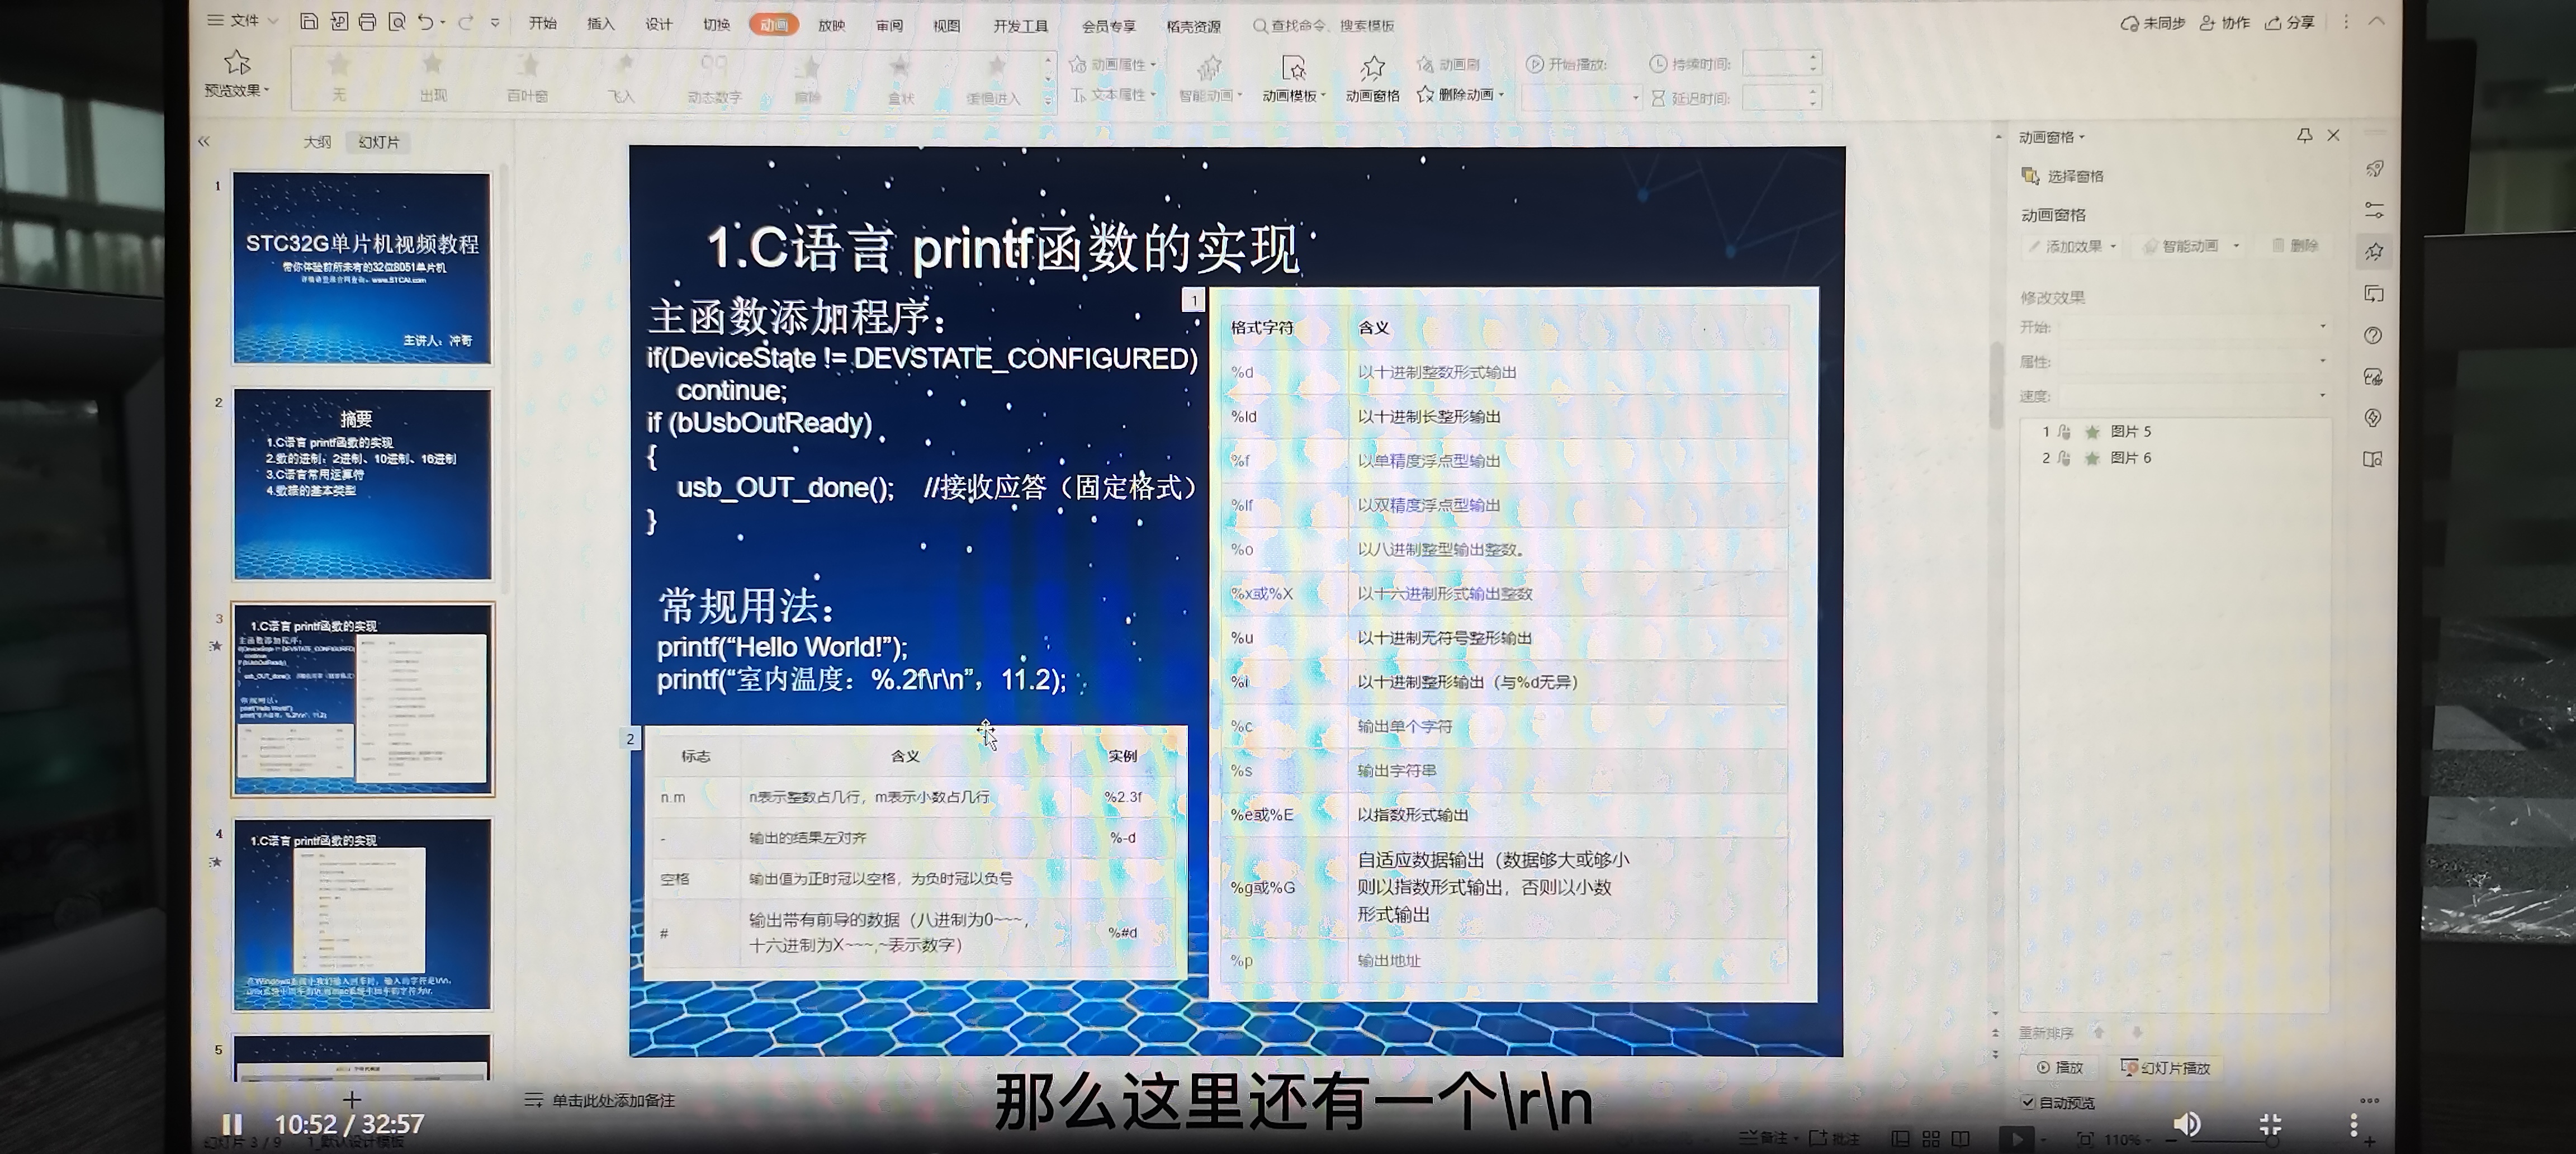Switch to the 开始 ribbon tab
Screen dimensions: 2576x1154
[543, 24]
